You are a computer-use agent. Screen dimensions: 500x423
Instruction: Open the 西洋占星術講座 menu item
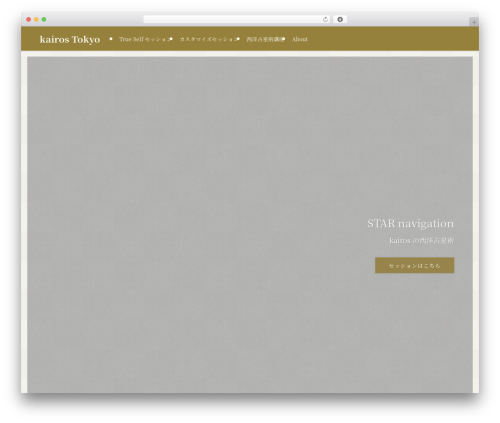click(x=265, y=39)
